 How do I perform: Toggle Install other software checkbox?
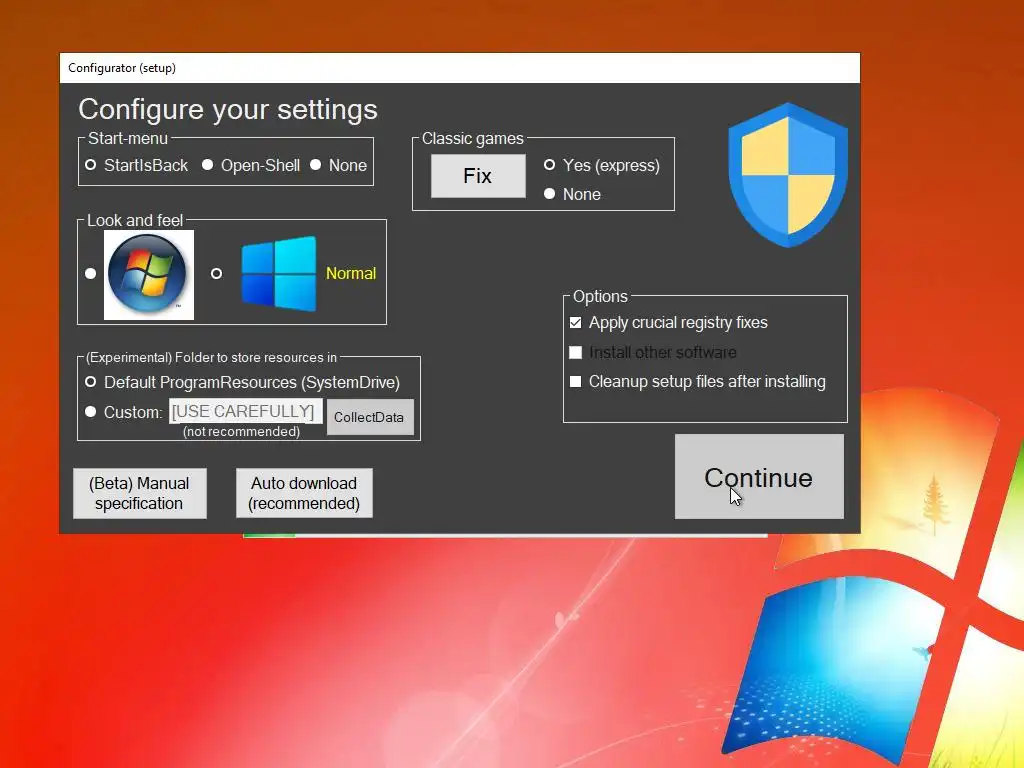pos(575,353)
